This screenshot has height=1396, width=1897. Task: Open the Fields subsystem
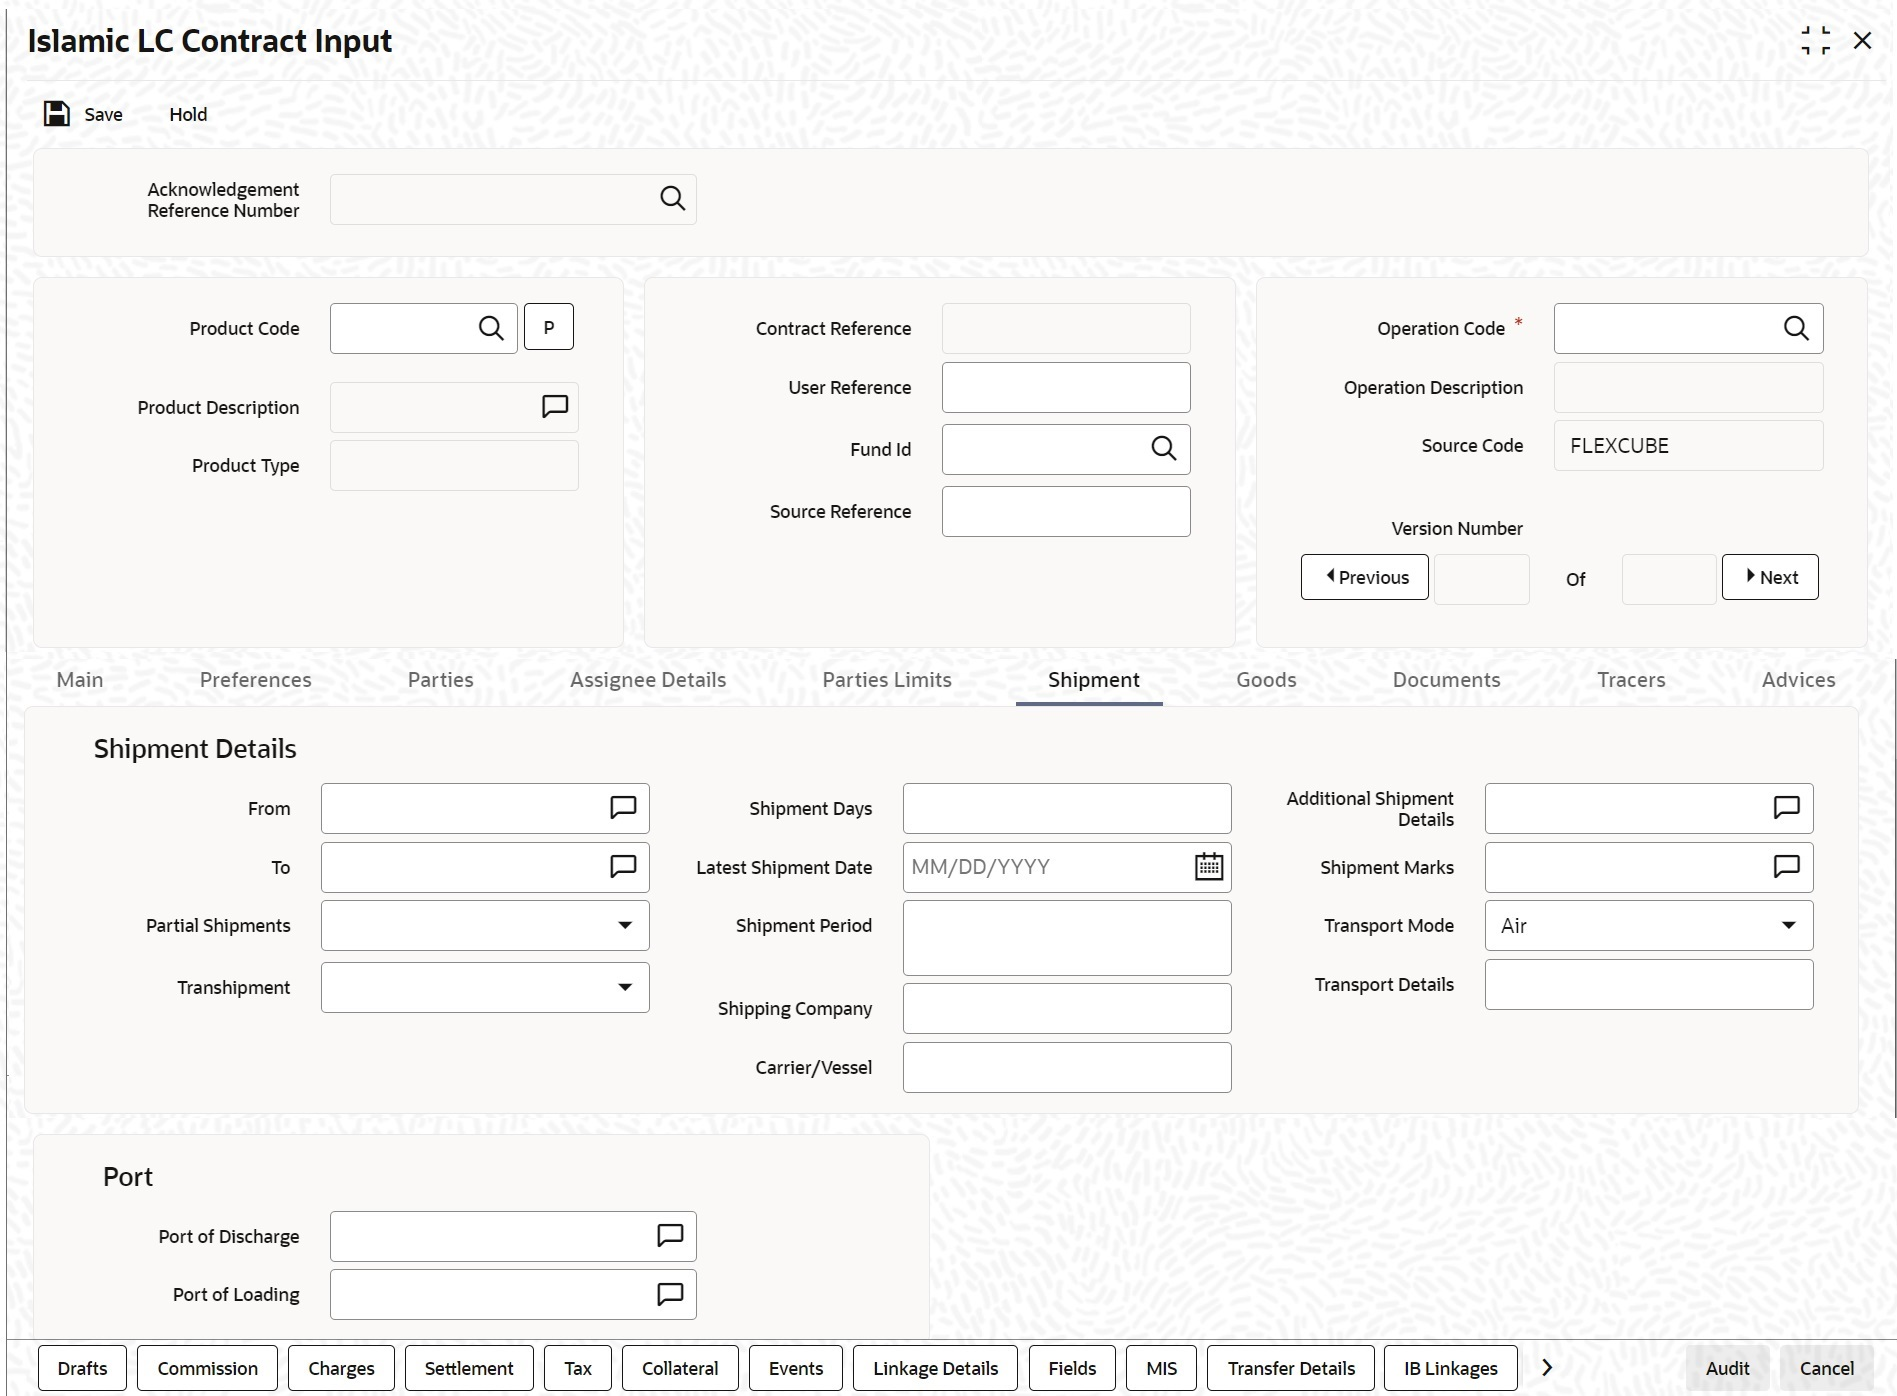point(1072,1368)
